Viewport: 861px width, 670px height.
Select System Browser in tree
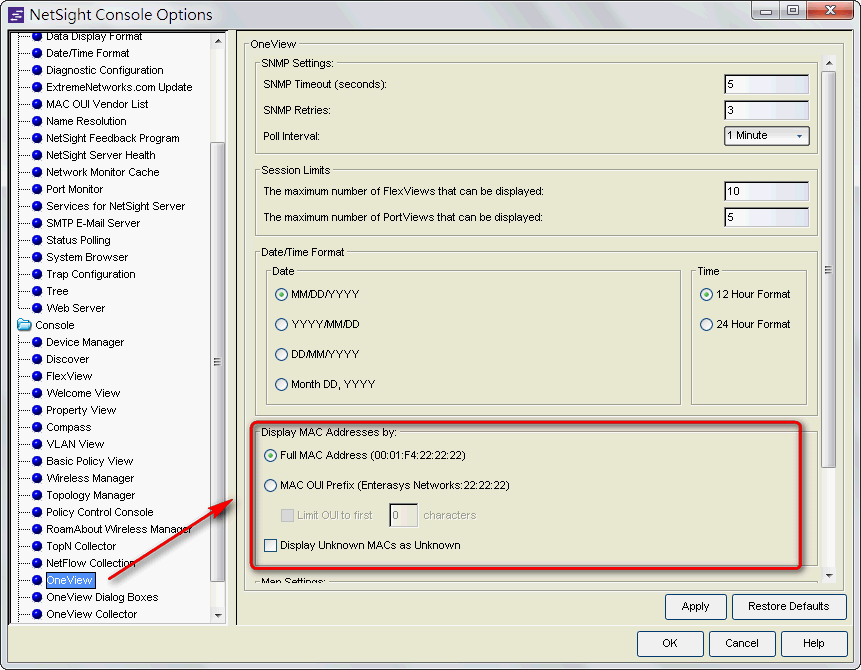pos(87,258)
